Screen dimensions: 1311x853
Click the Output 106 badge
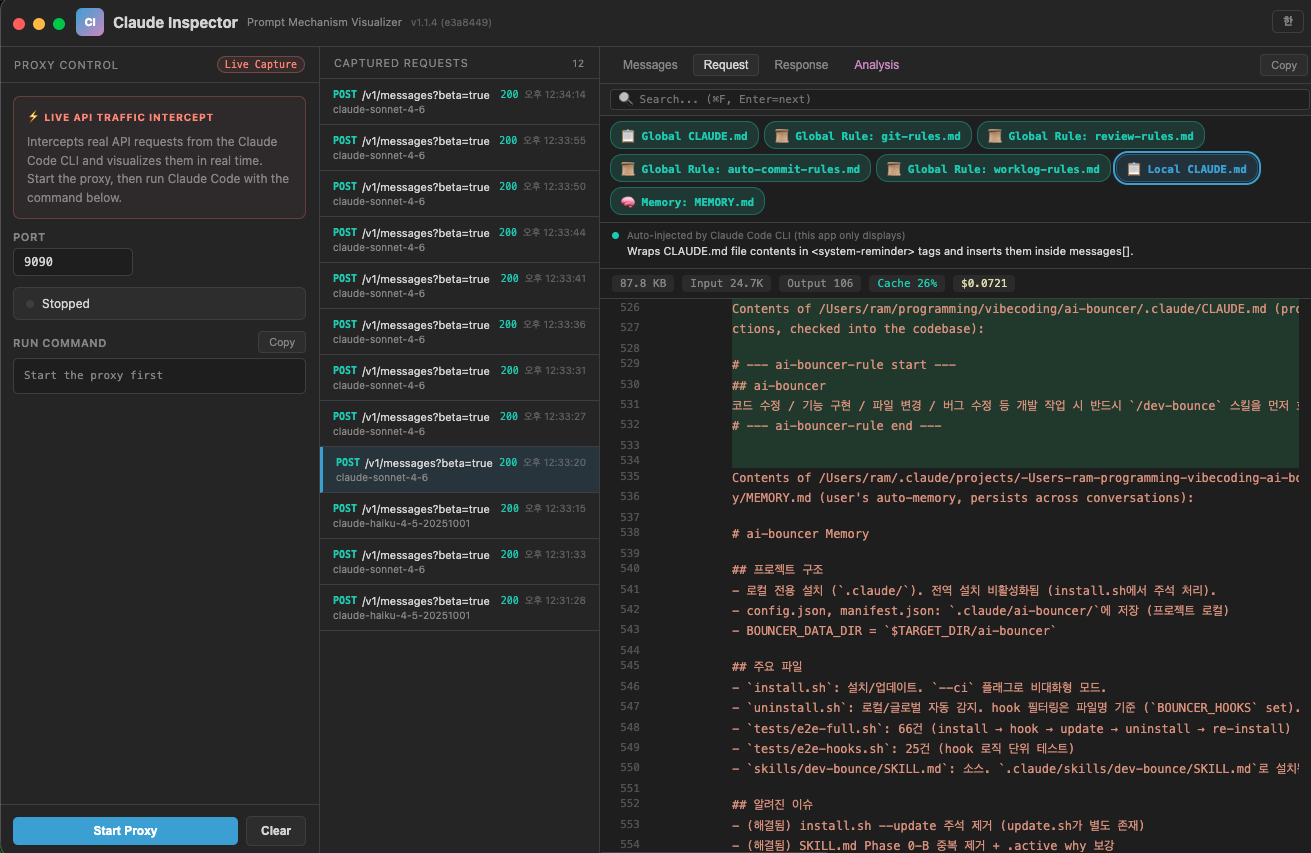tap(820, 283)
